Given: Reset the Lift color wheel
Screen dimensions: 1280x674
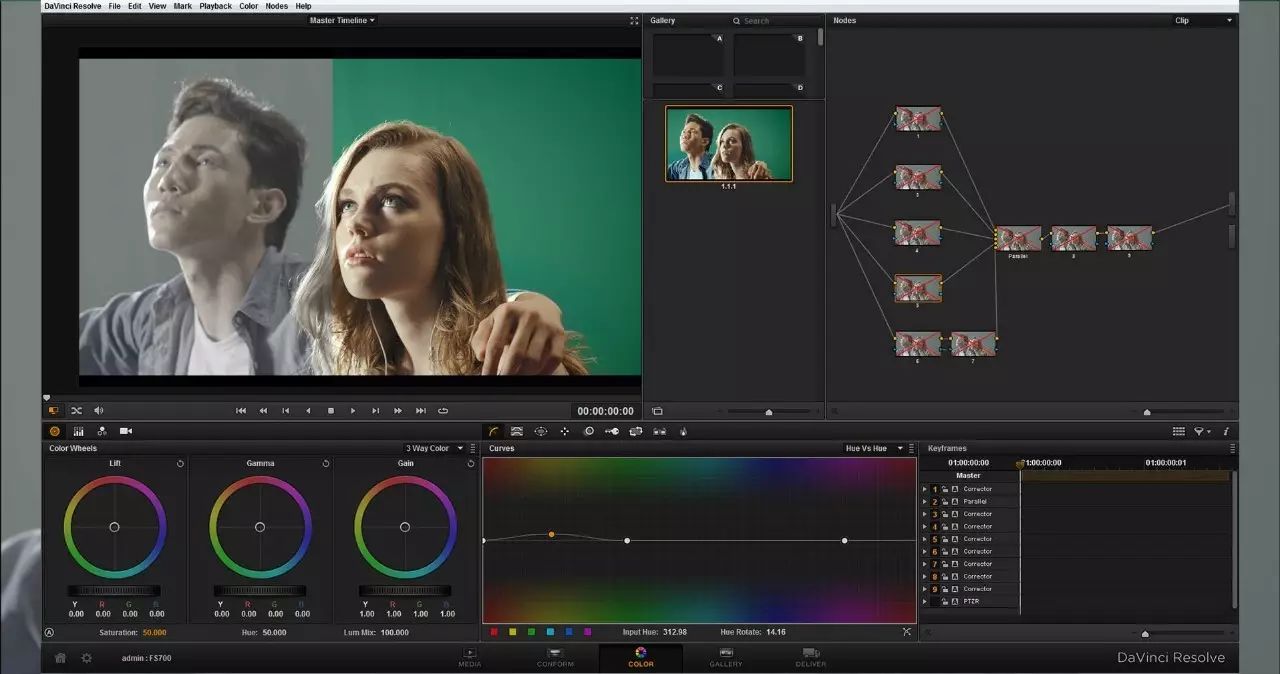Looking at the screenshot, I should click(180, 463).
